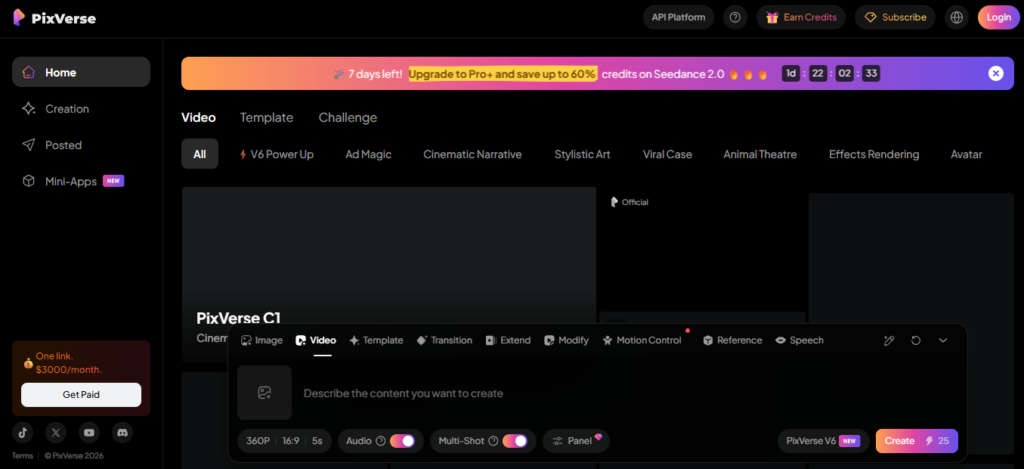Select the All category filter
This screenshot has width=1024, height=469.
[x=200, y=154]
